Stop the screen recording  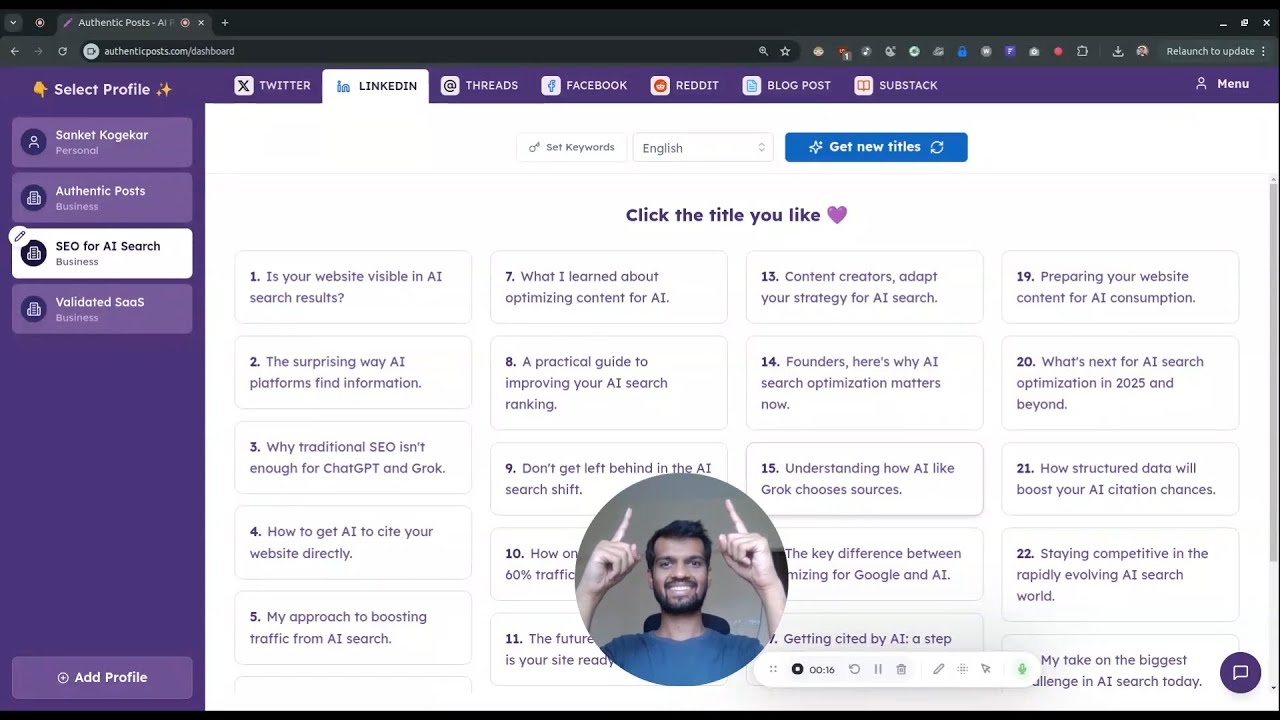(x=797, y=669)
